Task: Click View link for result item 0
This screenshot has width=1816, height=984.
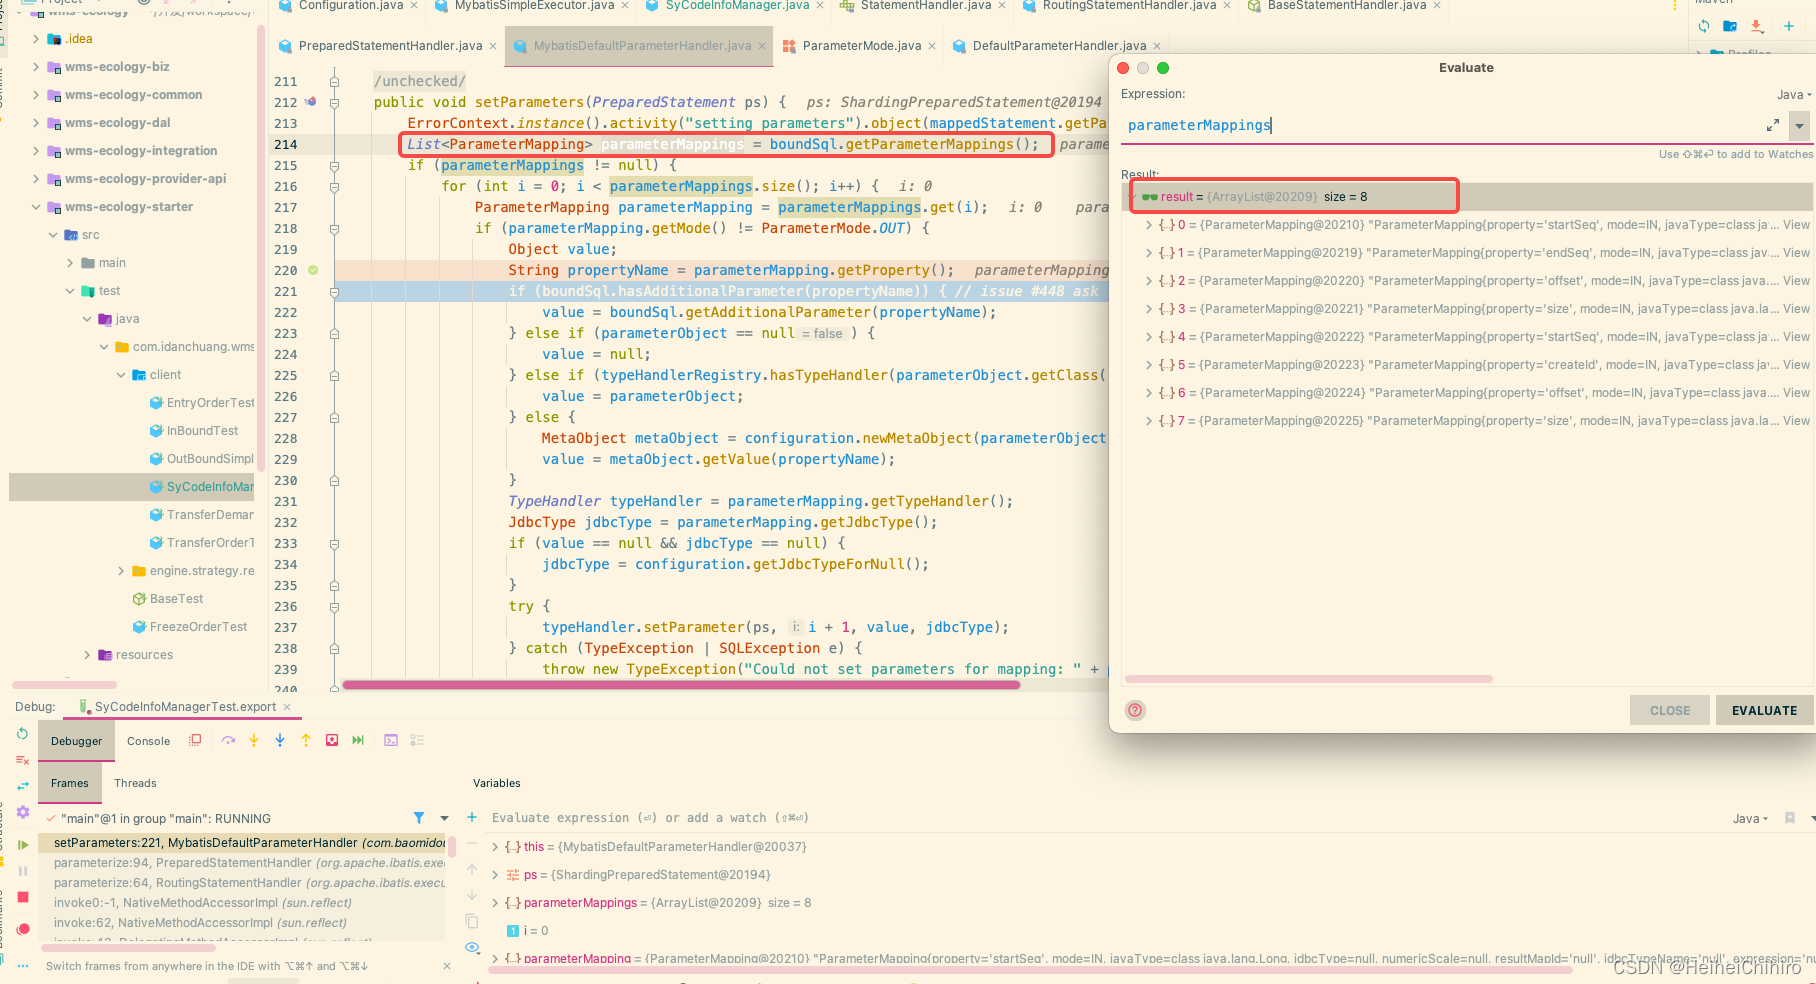Action: click(1796, 225)
